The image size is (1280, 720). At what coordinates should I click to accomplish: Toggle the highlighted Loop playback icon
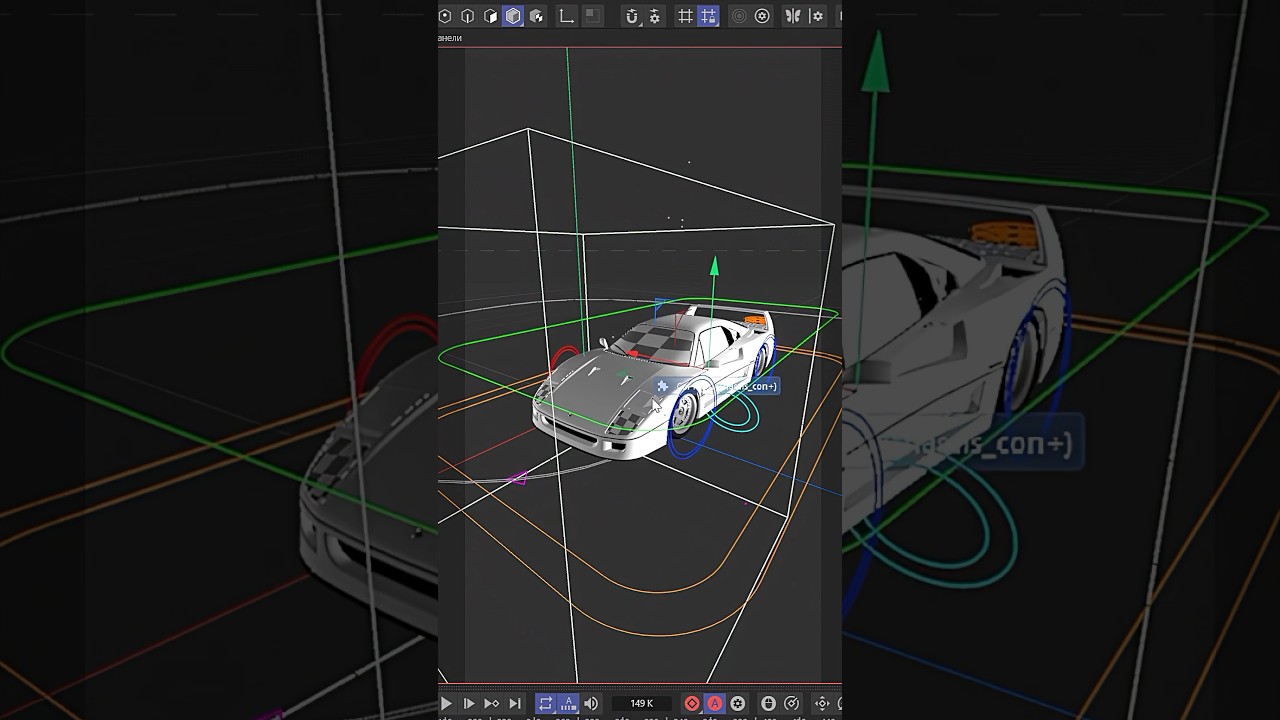(546, 704)
